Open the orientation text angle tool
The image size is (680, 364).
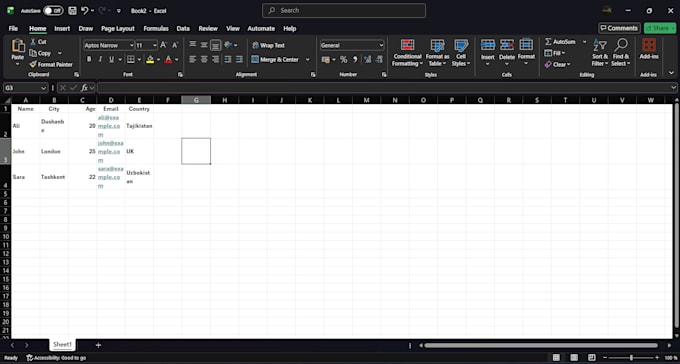click(228, 45)
